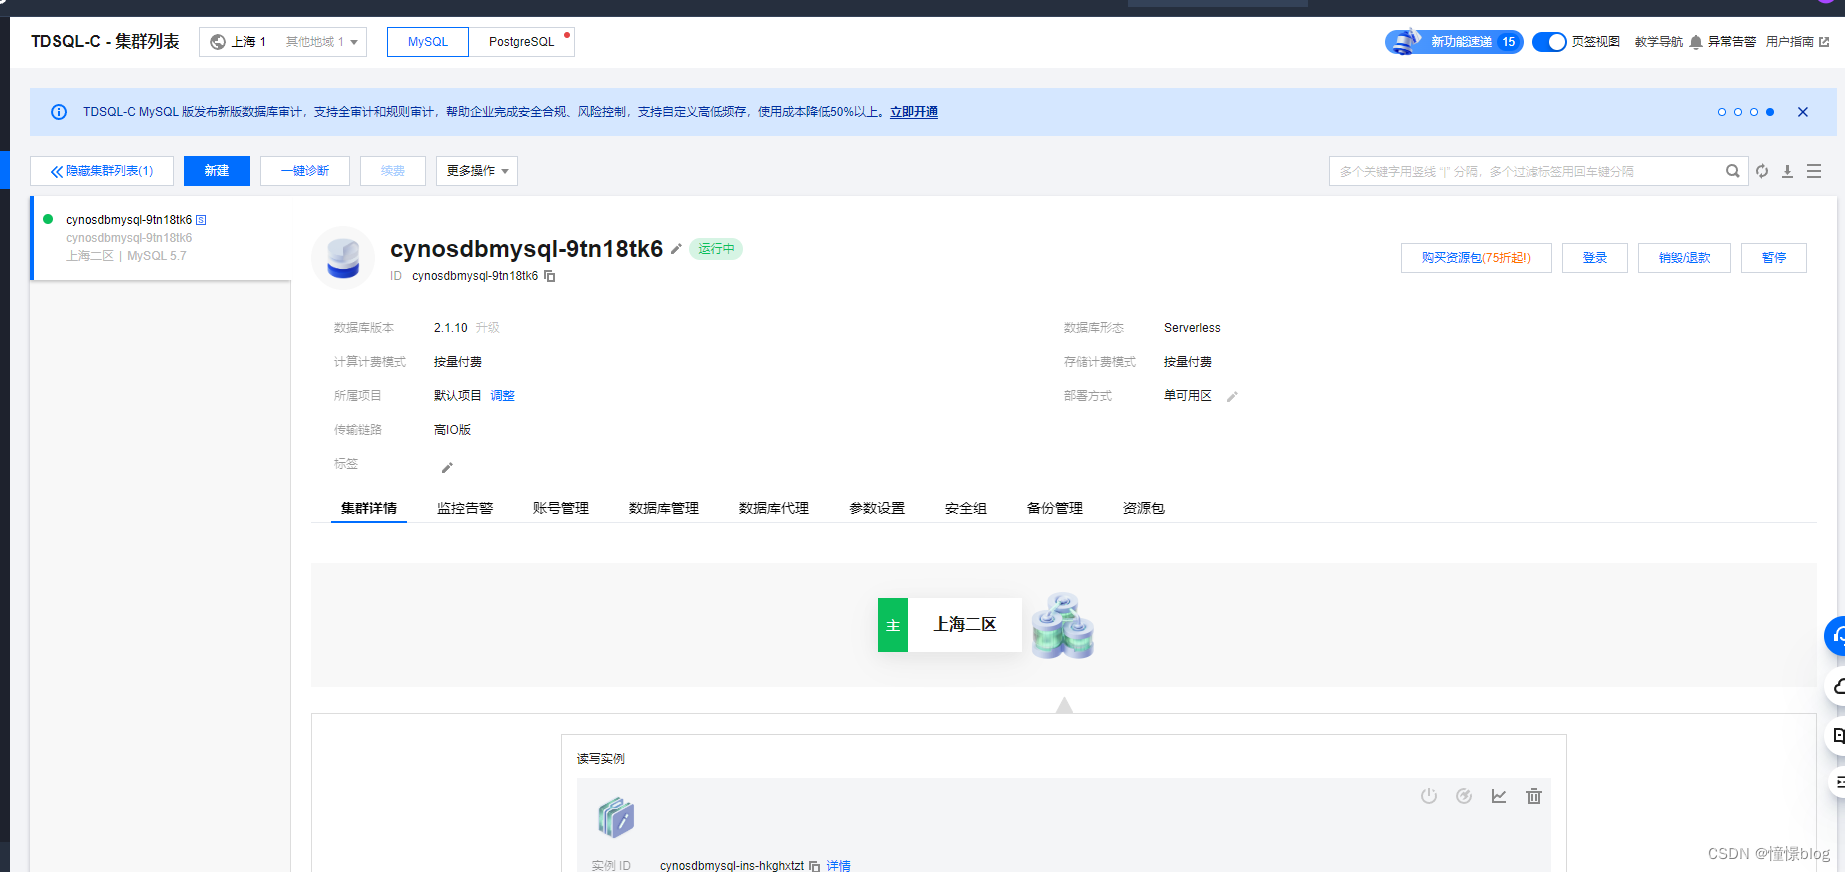Open the 数据库管理 tab
Image resolution: width=1845 pixels, height=872 pixels.
664,508
